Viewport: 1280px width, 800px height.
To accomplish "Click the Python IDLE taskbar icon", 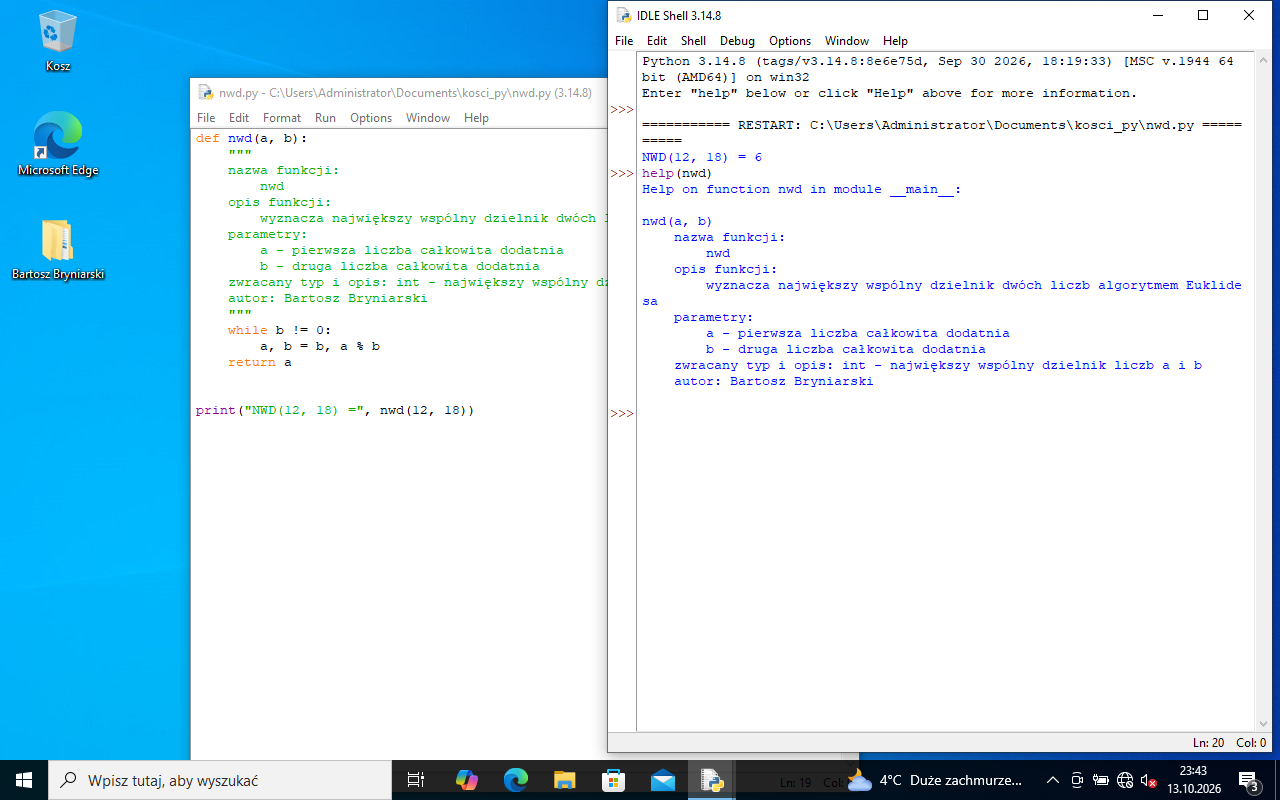I will click(711, 780).
